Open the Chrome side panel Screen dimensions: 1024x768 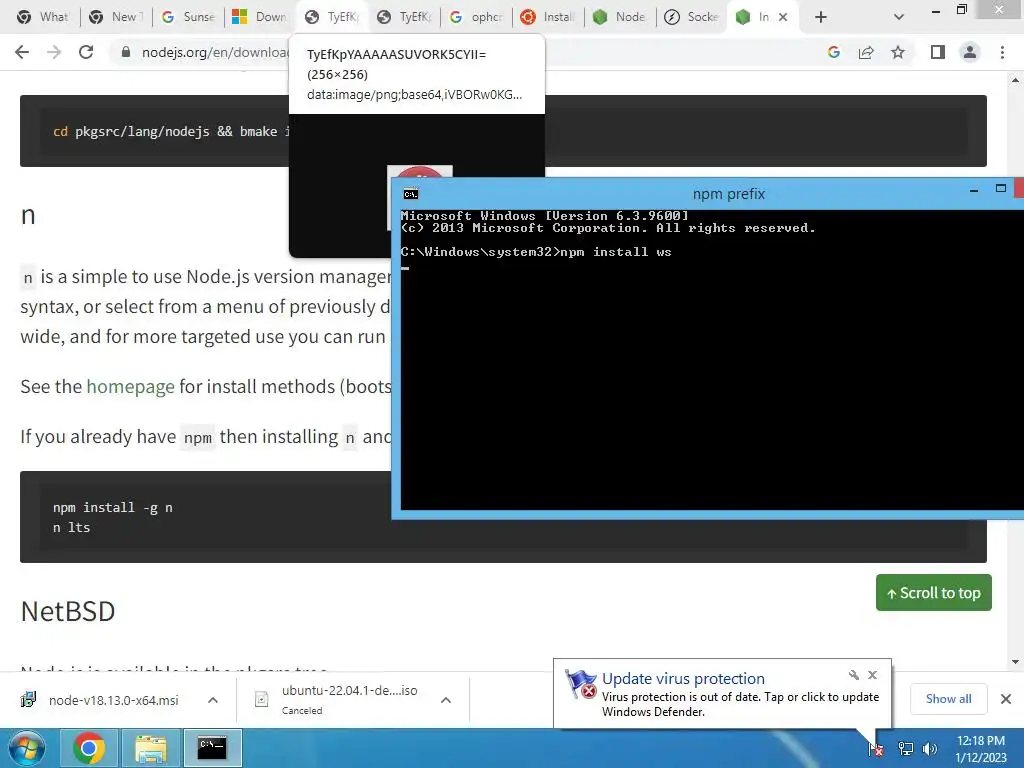[x=938, y=52]
